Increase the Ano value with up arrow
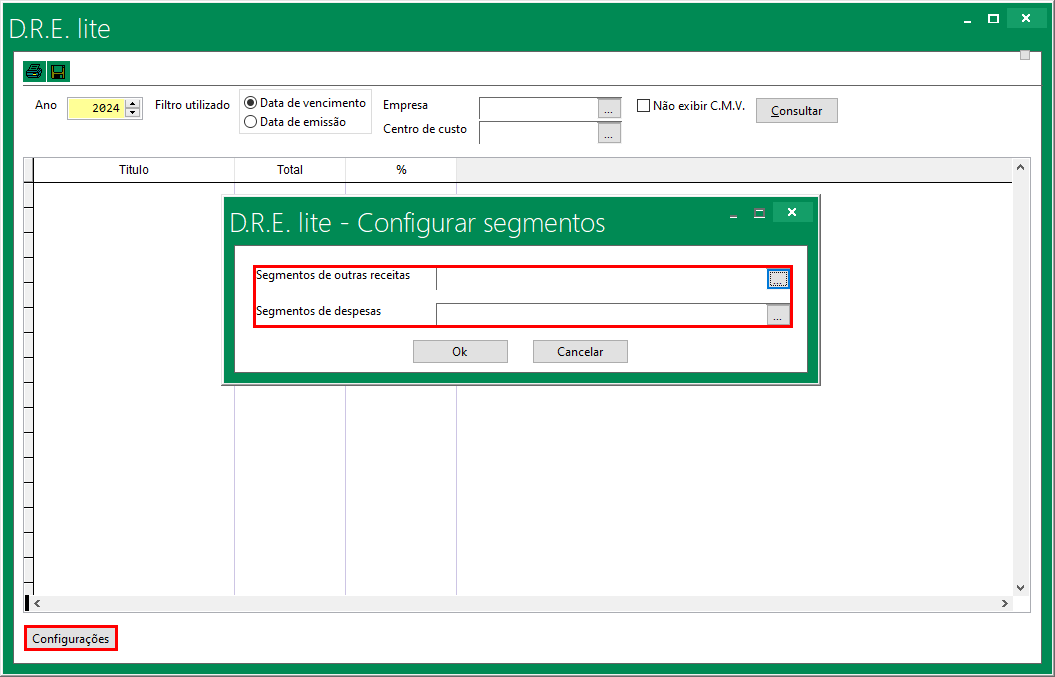The height and width of the screenshot is (677, 1055). pos(132,103)
